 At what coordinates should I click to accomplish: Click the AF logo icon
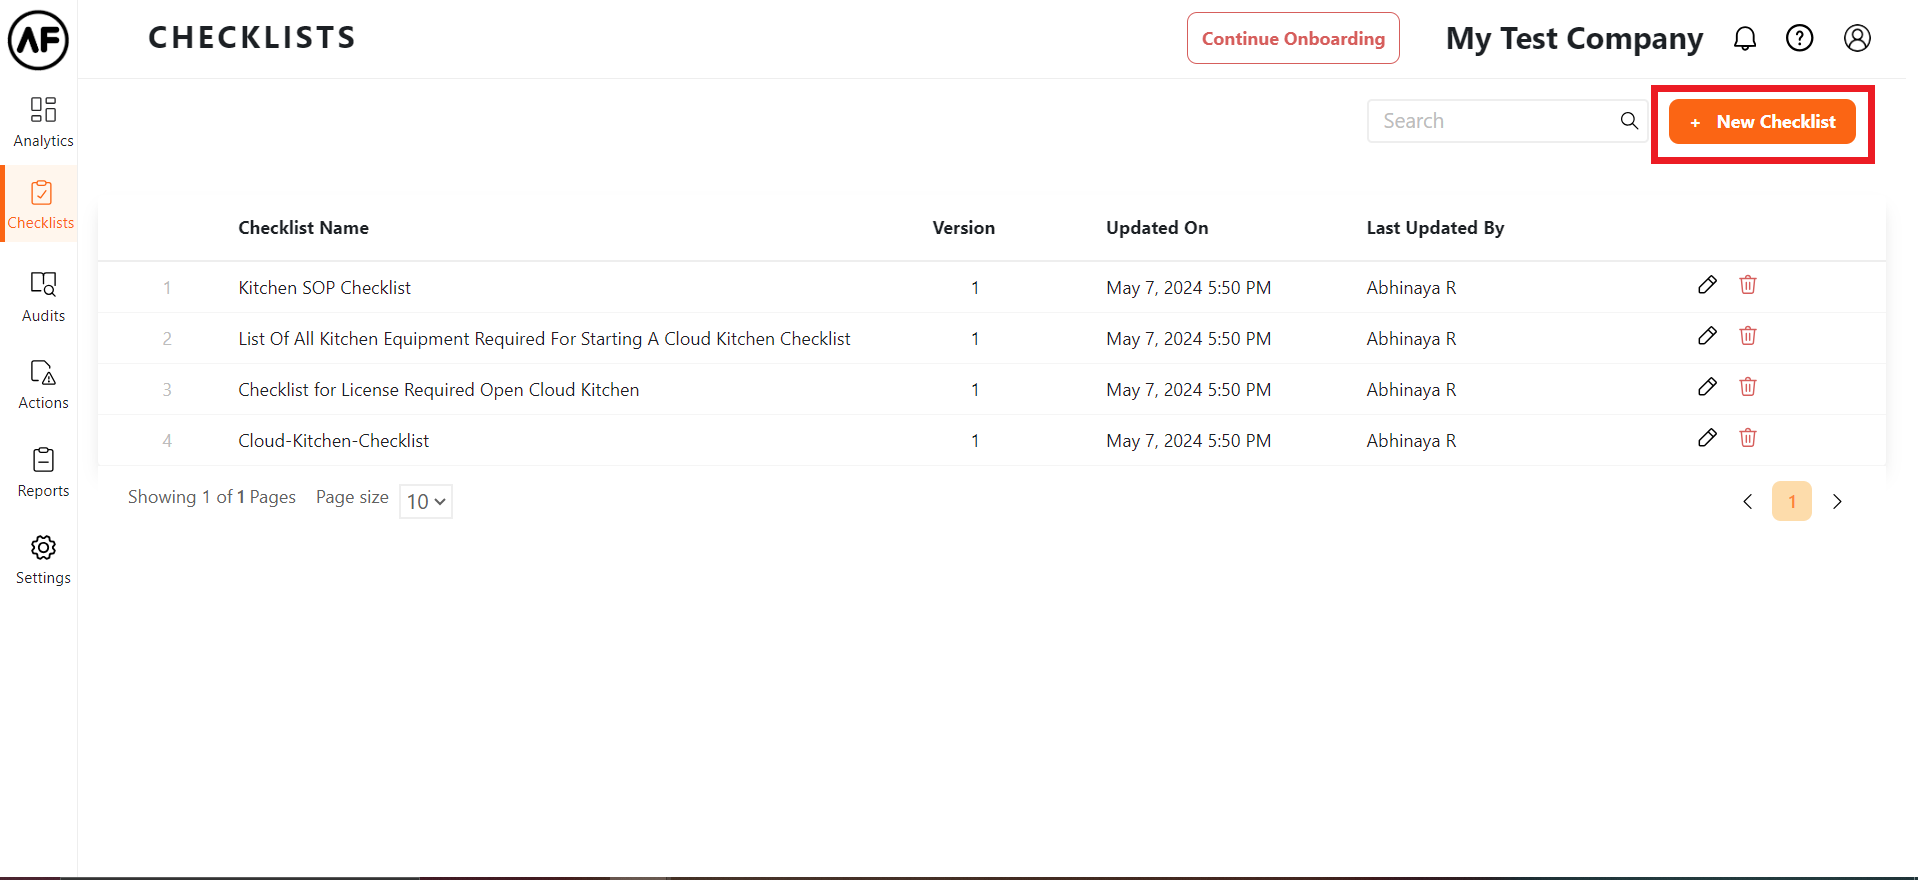(39, 40)
